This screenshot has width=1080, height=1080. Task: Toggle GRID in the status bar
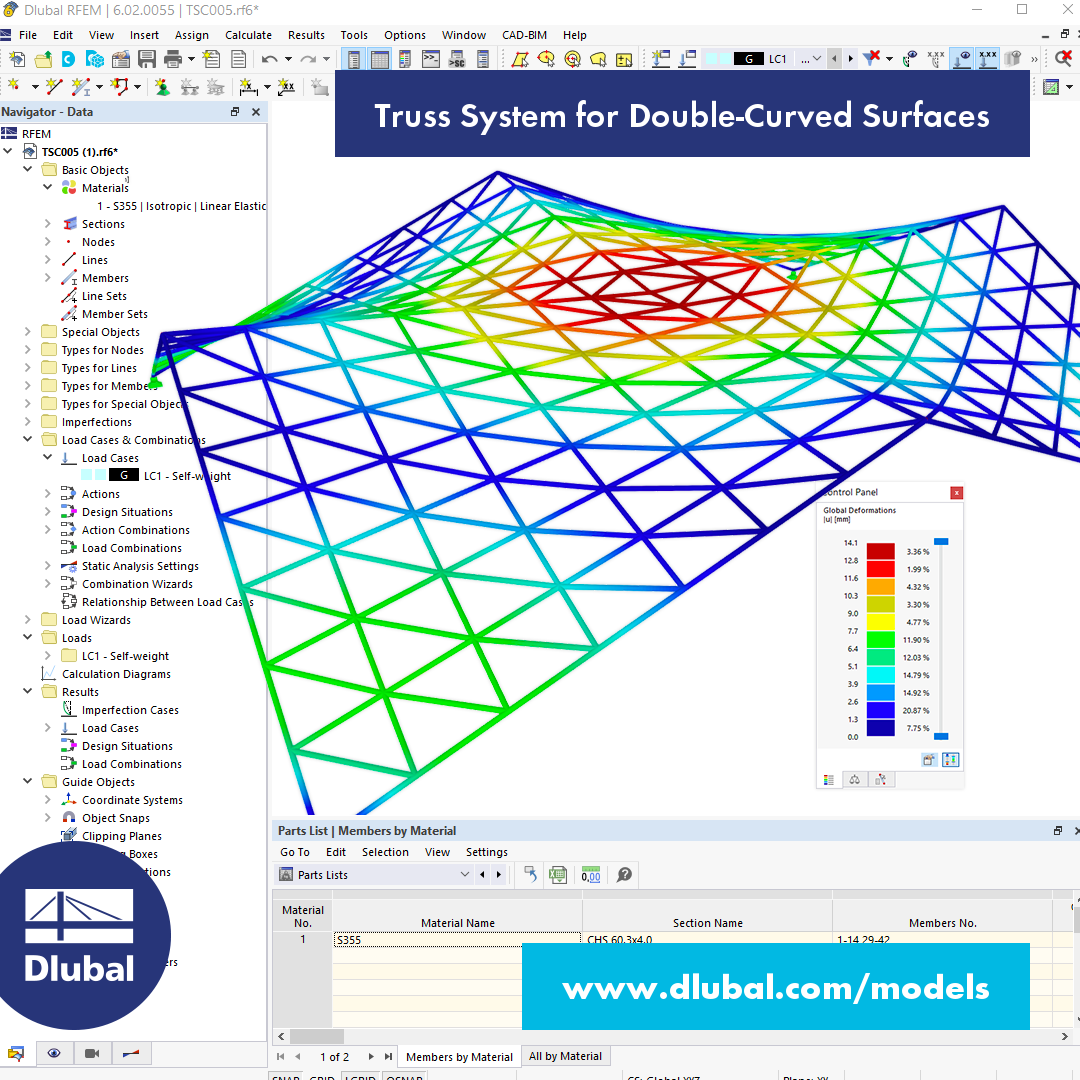[x=322, y=1077]
